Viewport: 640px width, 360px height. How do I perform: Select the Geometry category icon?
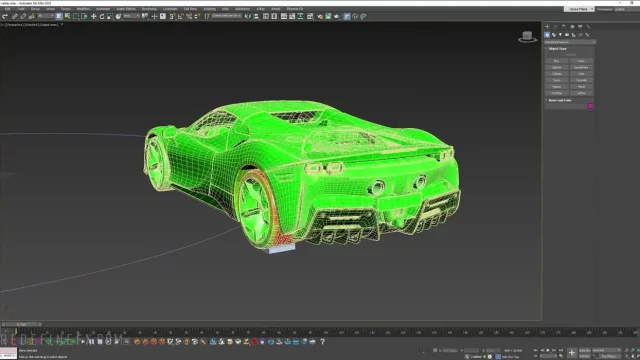click(x=547, y=35)
